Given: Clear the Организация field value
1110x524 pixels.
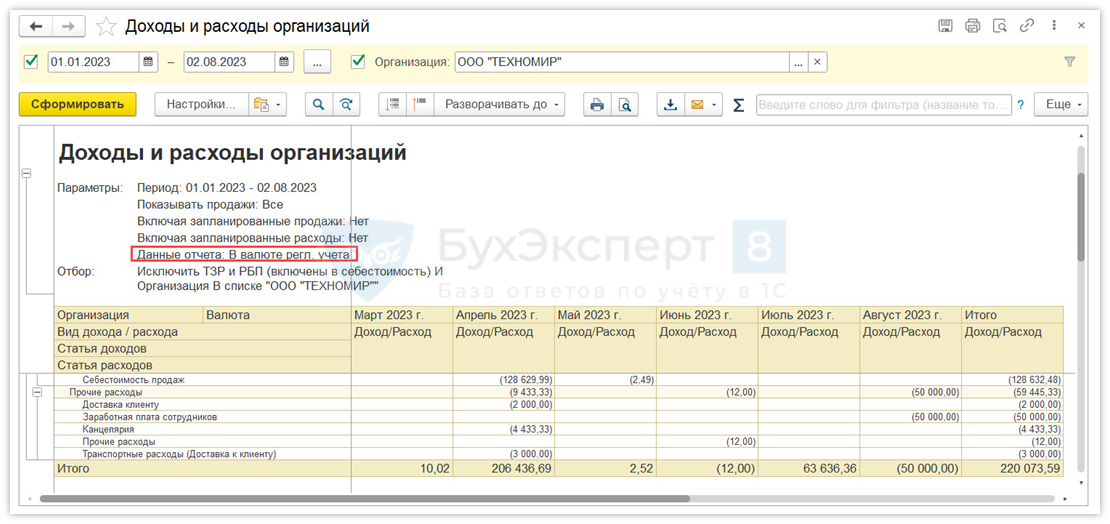Looking at the screenshot, I should click(817, 62).
